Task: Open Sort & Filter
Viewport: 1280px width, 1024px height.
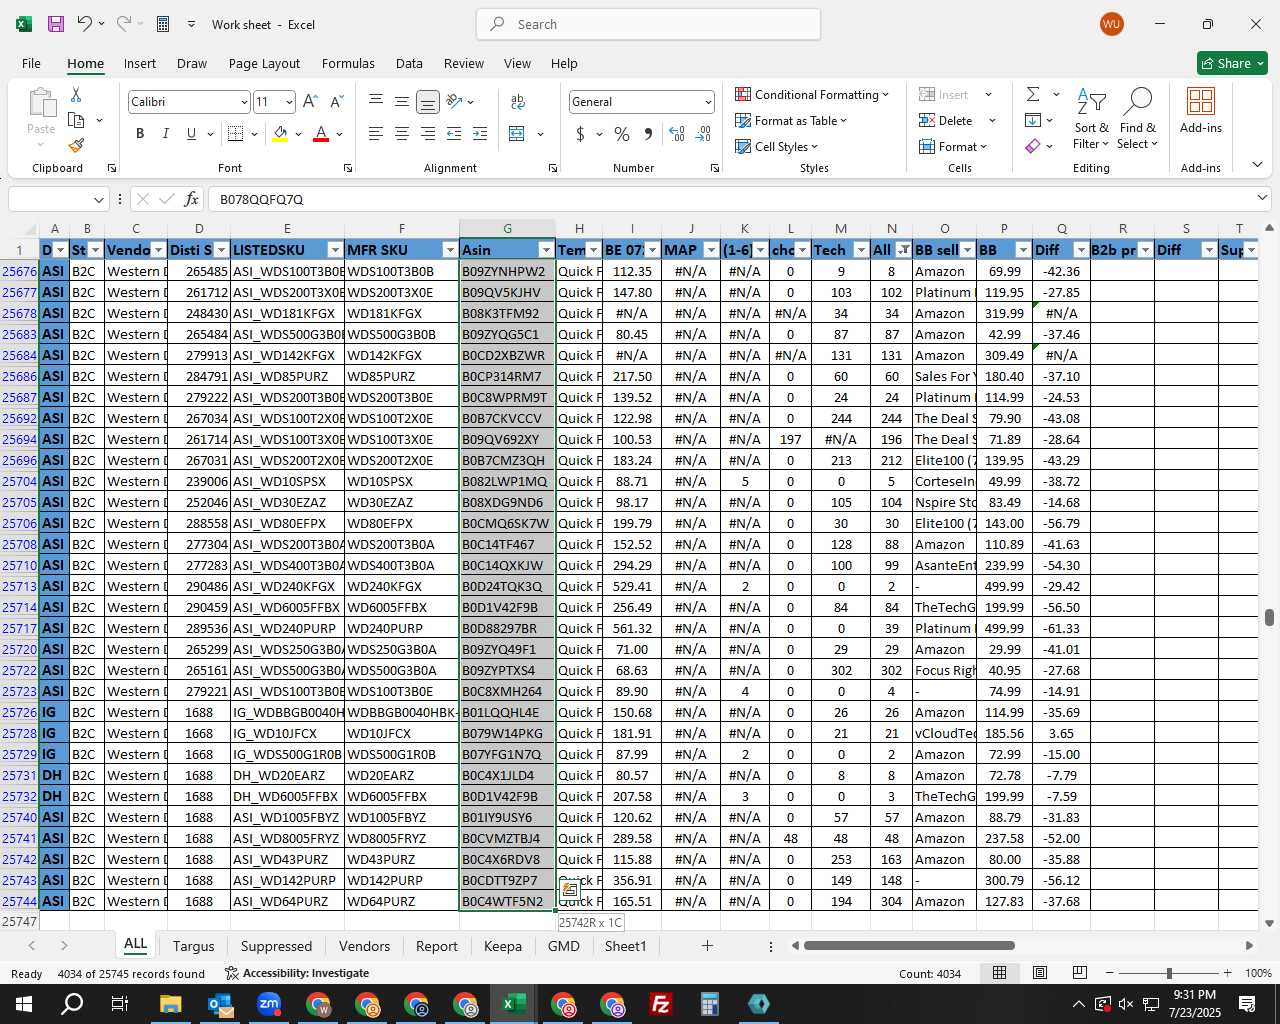Action: tap(1091, 118)
